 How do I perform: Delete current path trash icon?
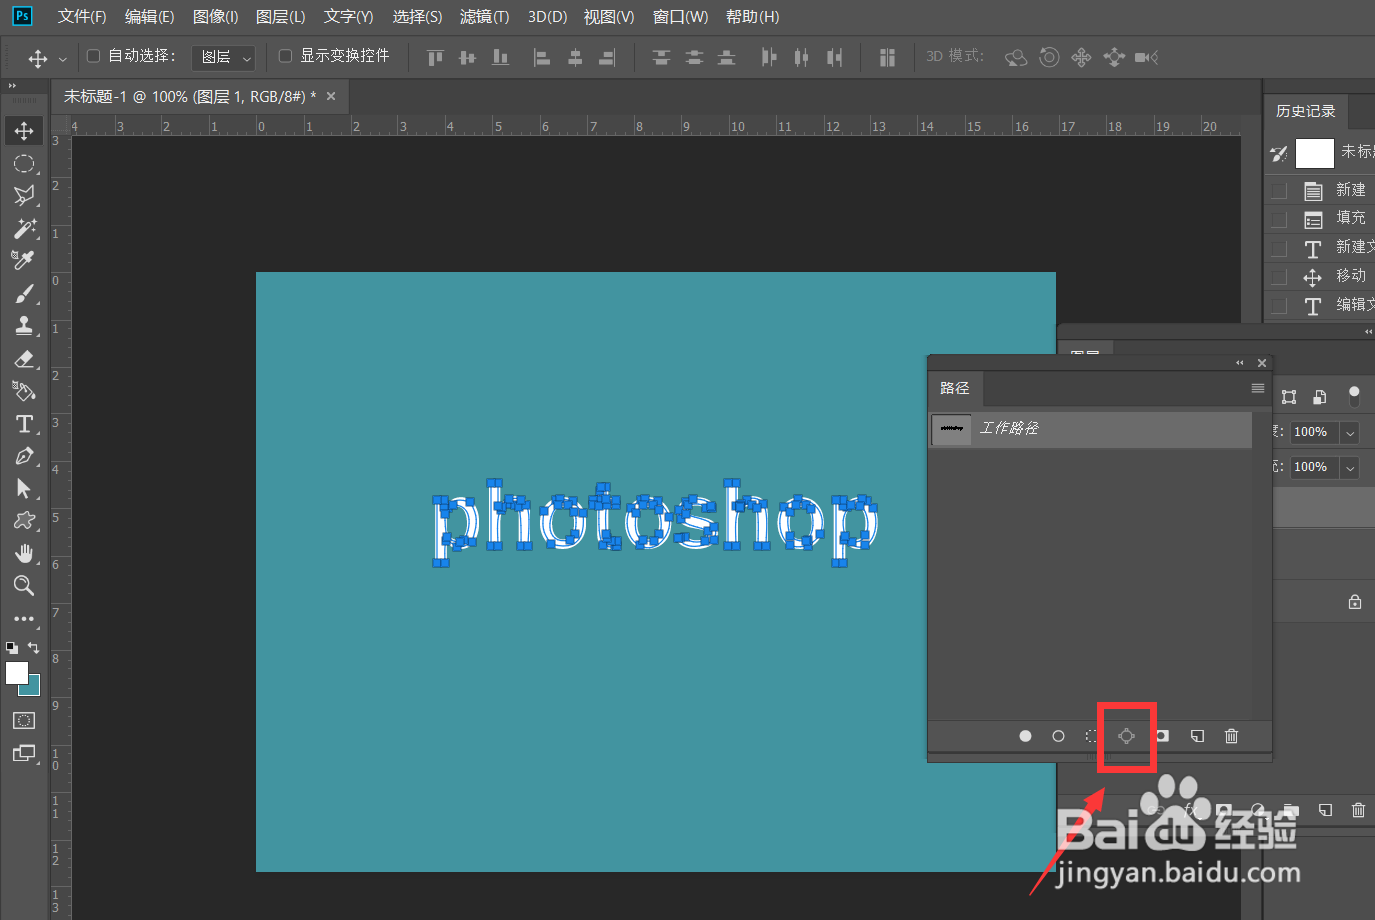coord(1231,736)
